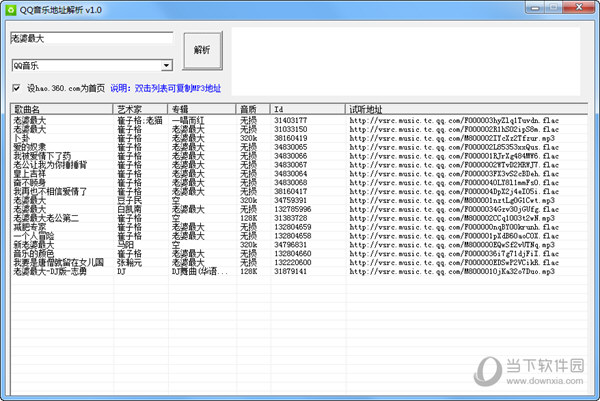Open the QQ音乐 source dropdown

tap(166, 65)
